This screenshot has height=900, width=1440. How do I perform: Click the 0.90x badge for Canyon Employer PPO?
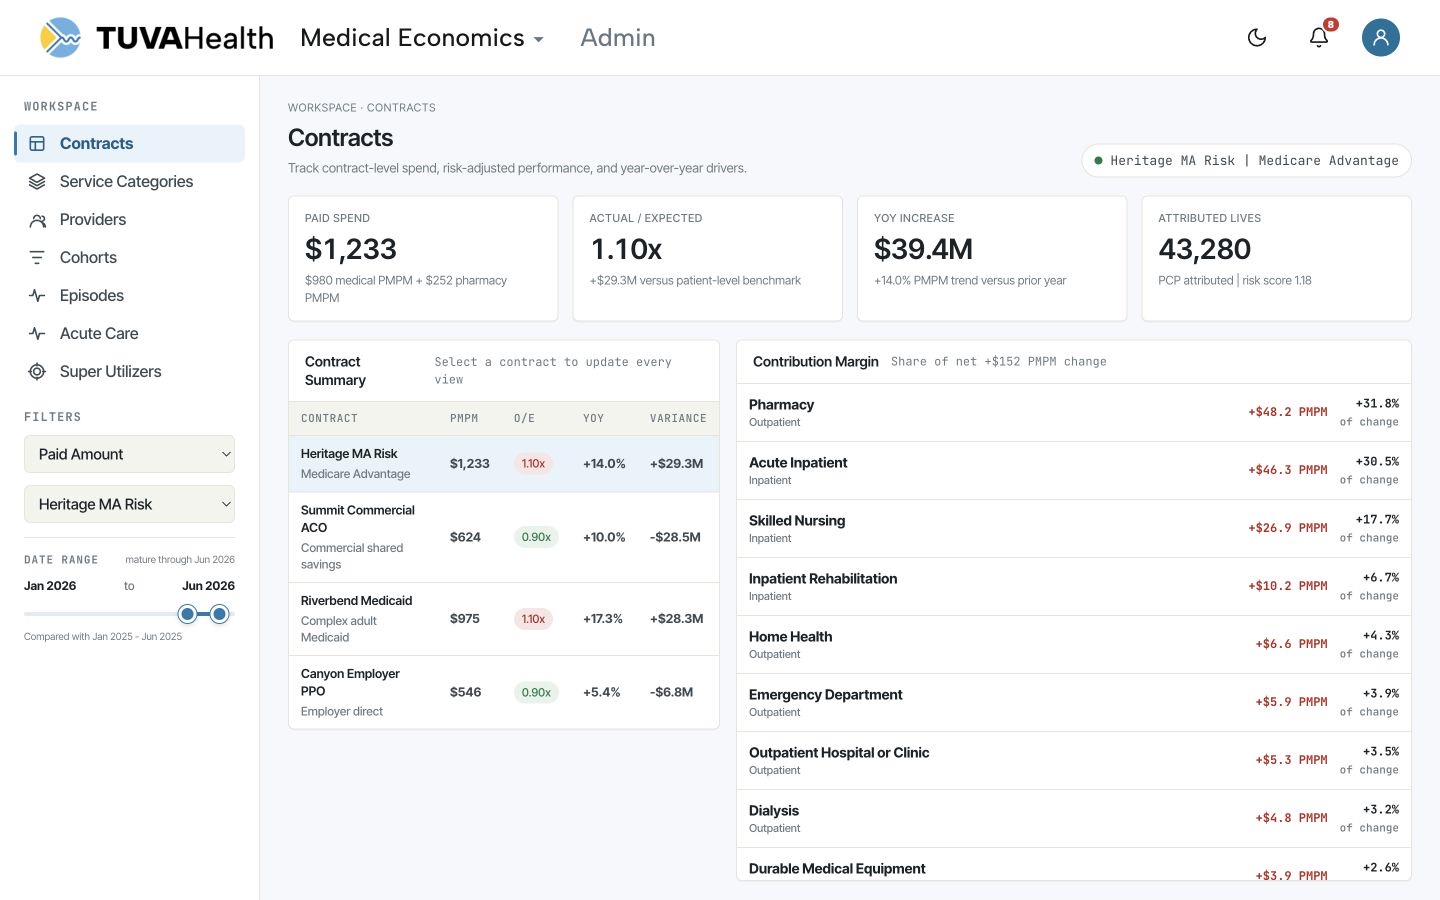pyautogui.click(x=536, y=692)
